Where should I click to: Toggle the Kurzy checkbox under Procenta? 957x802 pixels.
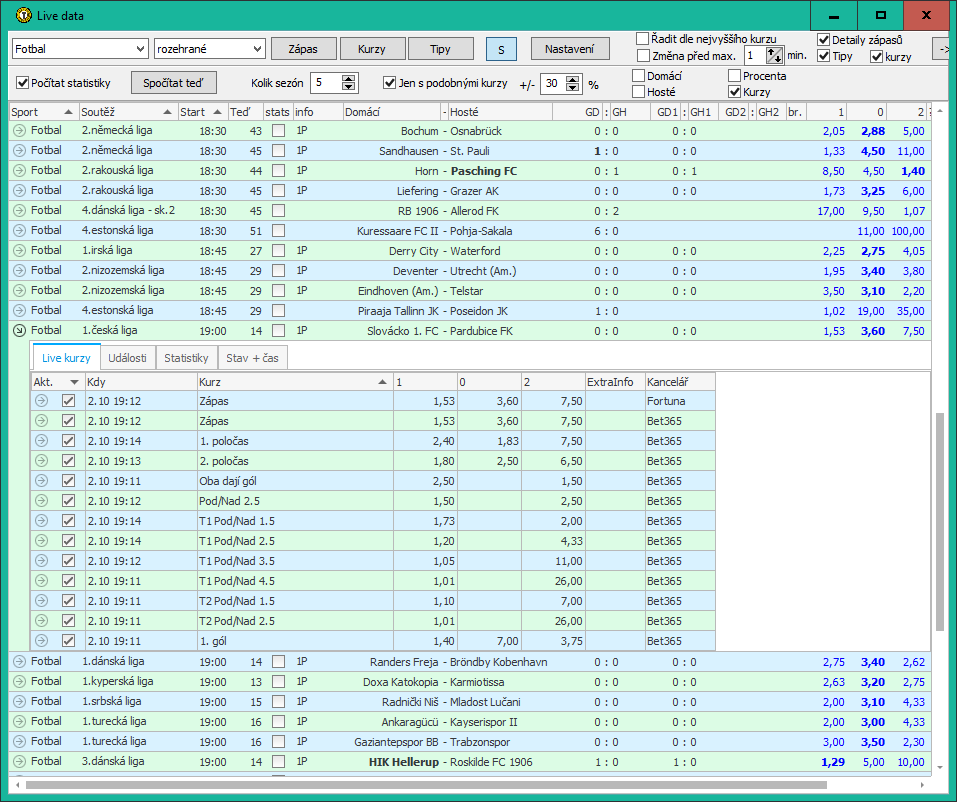[734, 92]
